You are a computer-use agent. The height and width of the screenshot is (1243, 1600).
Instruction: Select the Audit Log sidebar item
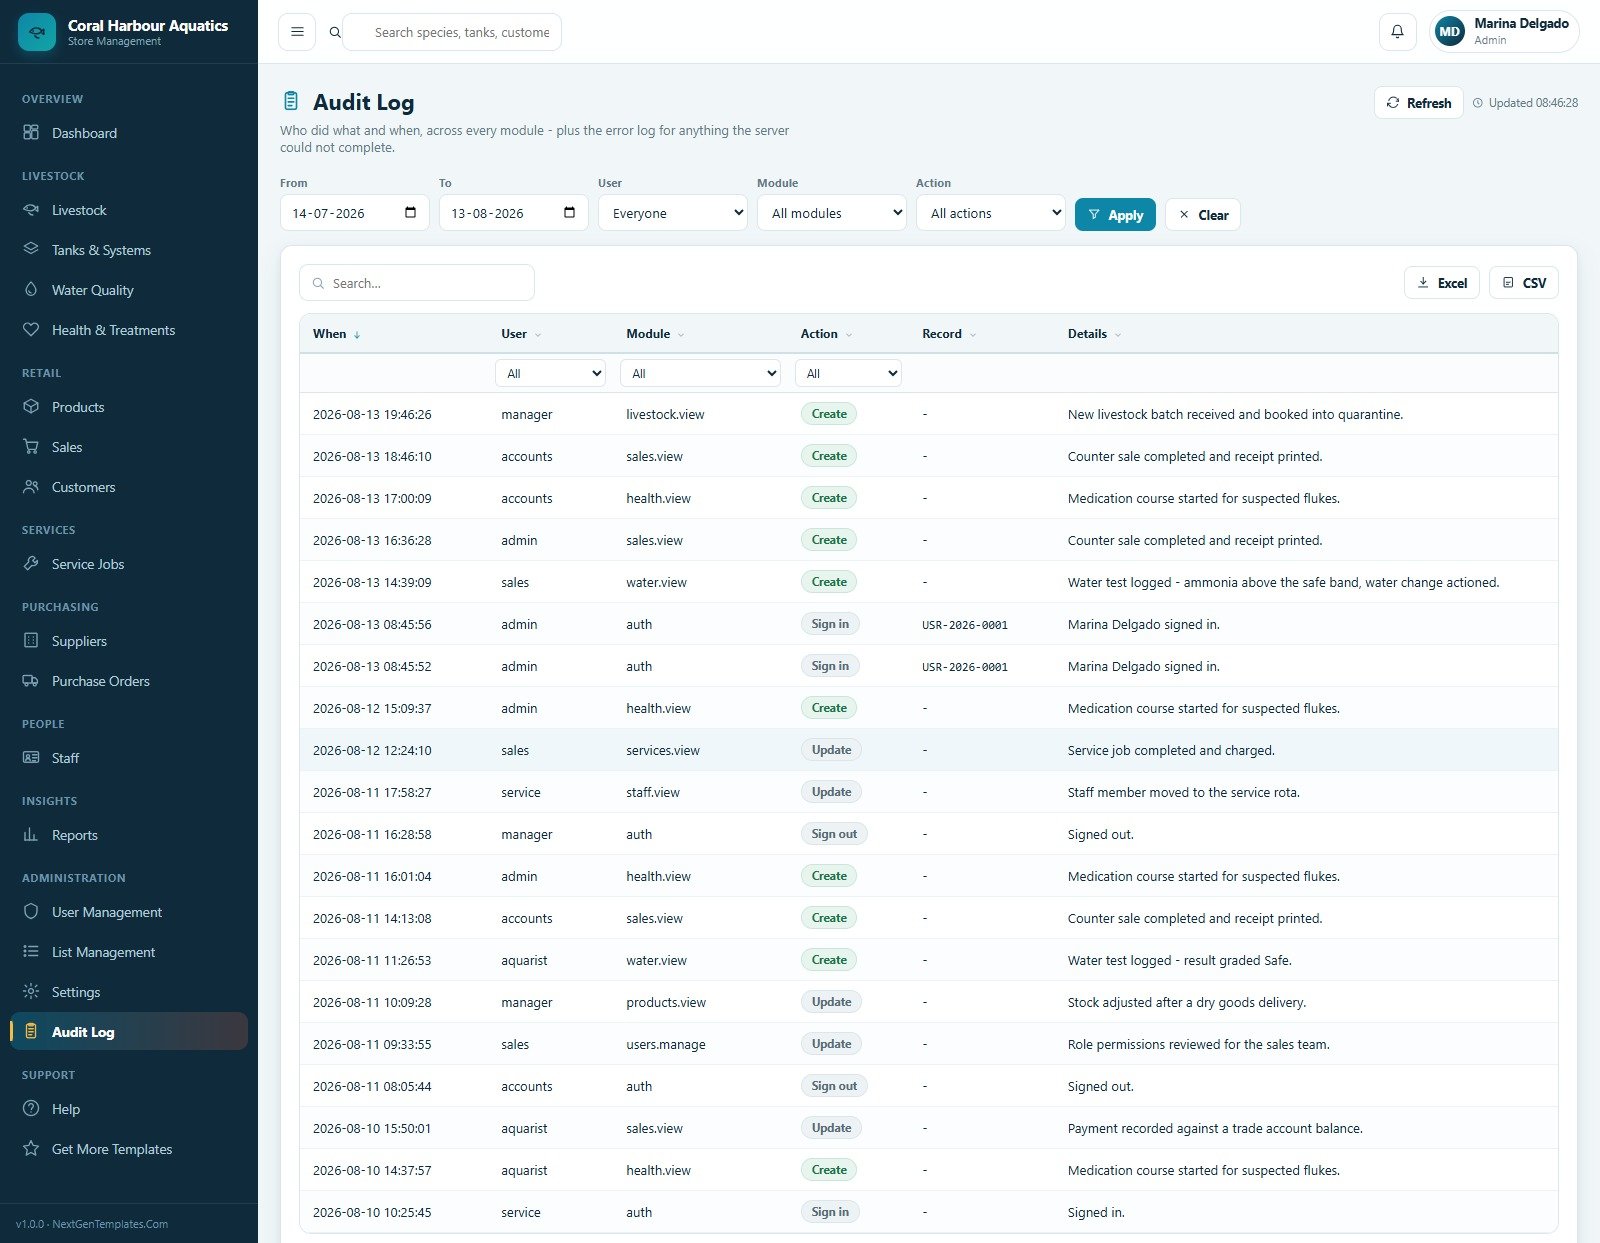point(129,1032)
